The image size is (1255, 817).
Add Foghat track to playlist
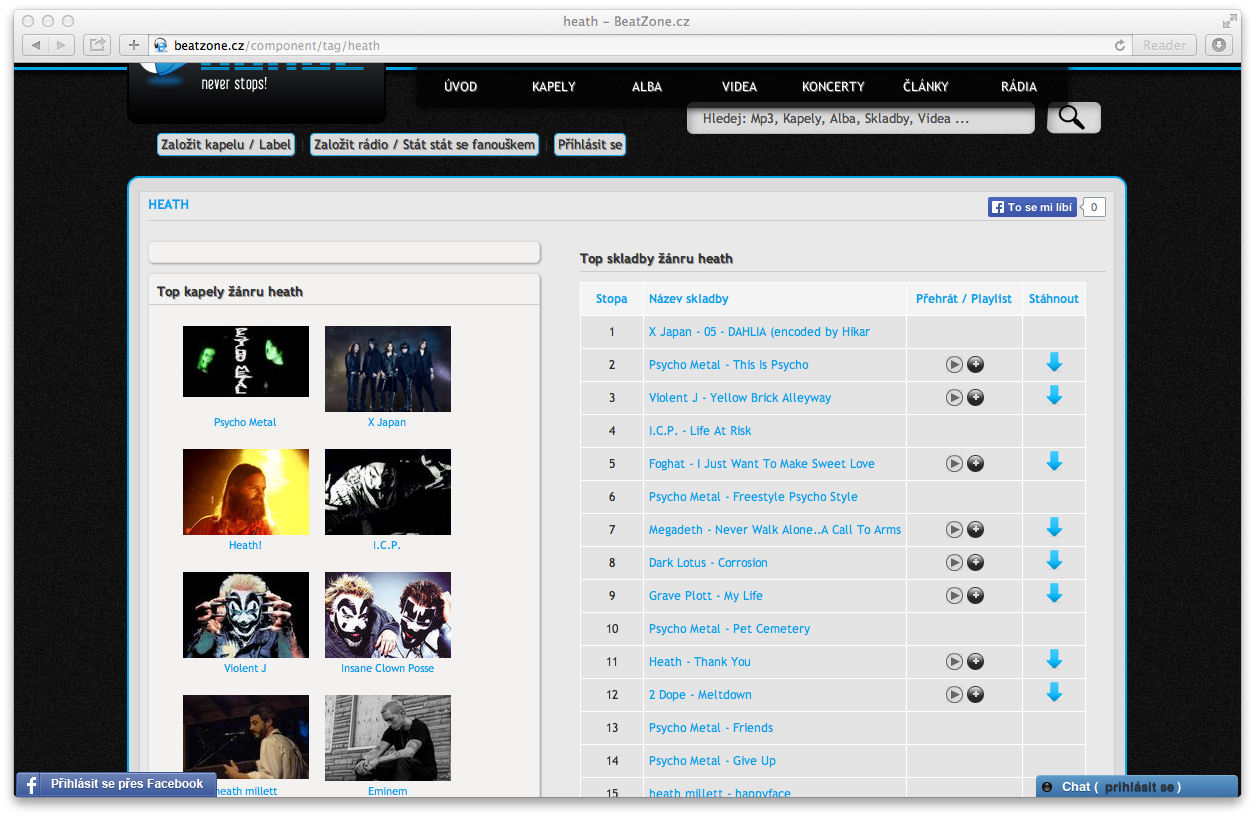(x=976, y=464)
